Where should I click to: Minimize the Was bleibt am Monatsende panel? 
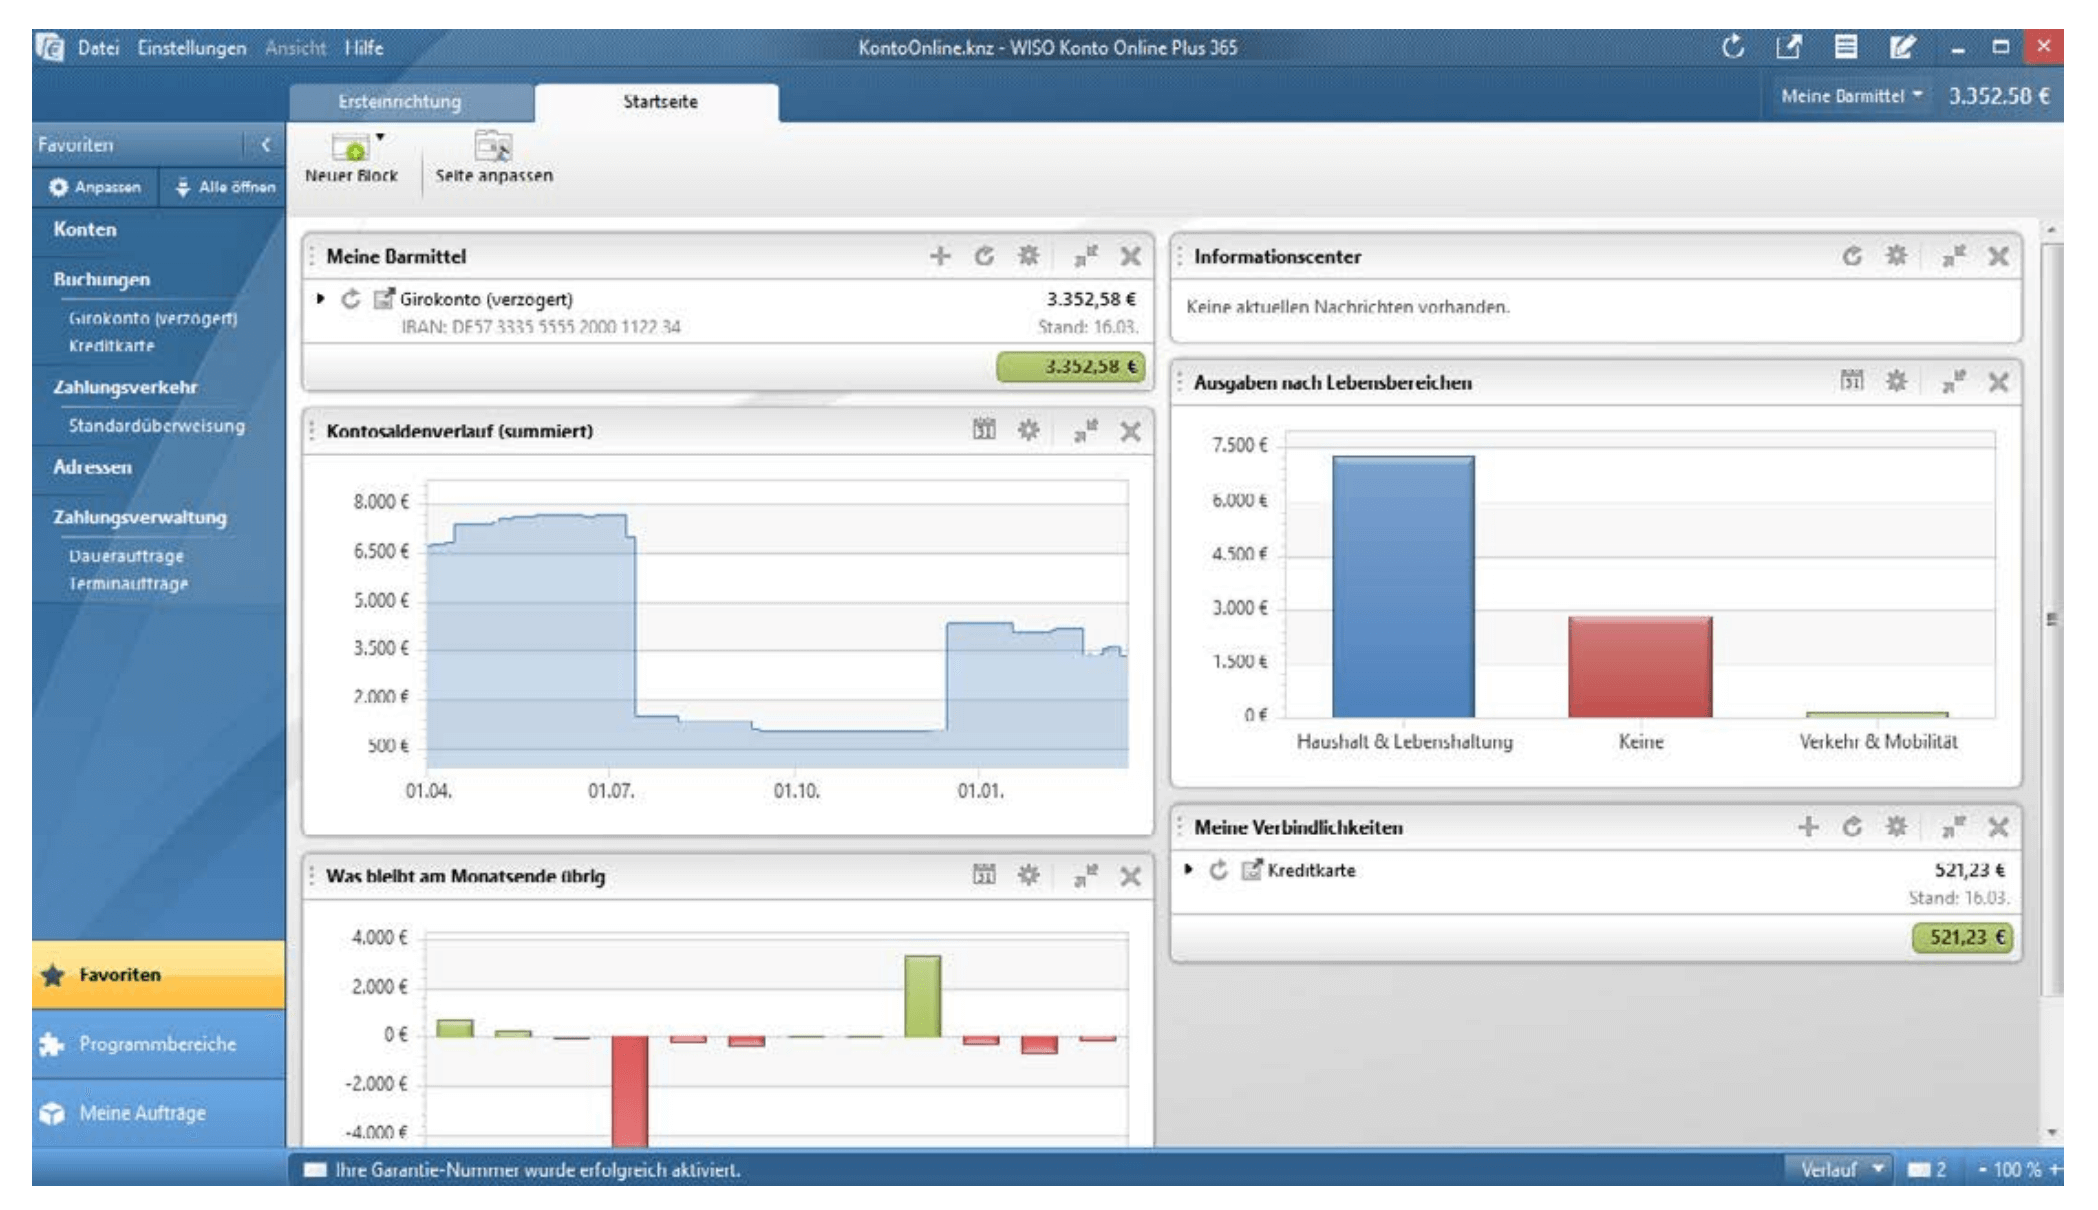tap(1085, 876)
